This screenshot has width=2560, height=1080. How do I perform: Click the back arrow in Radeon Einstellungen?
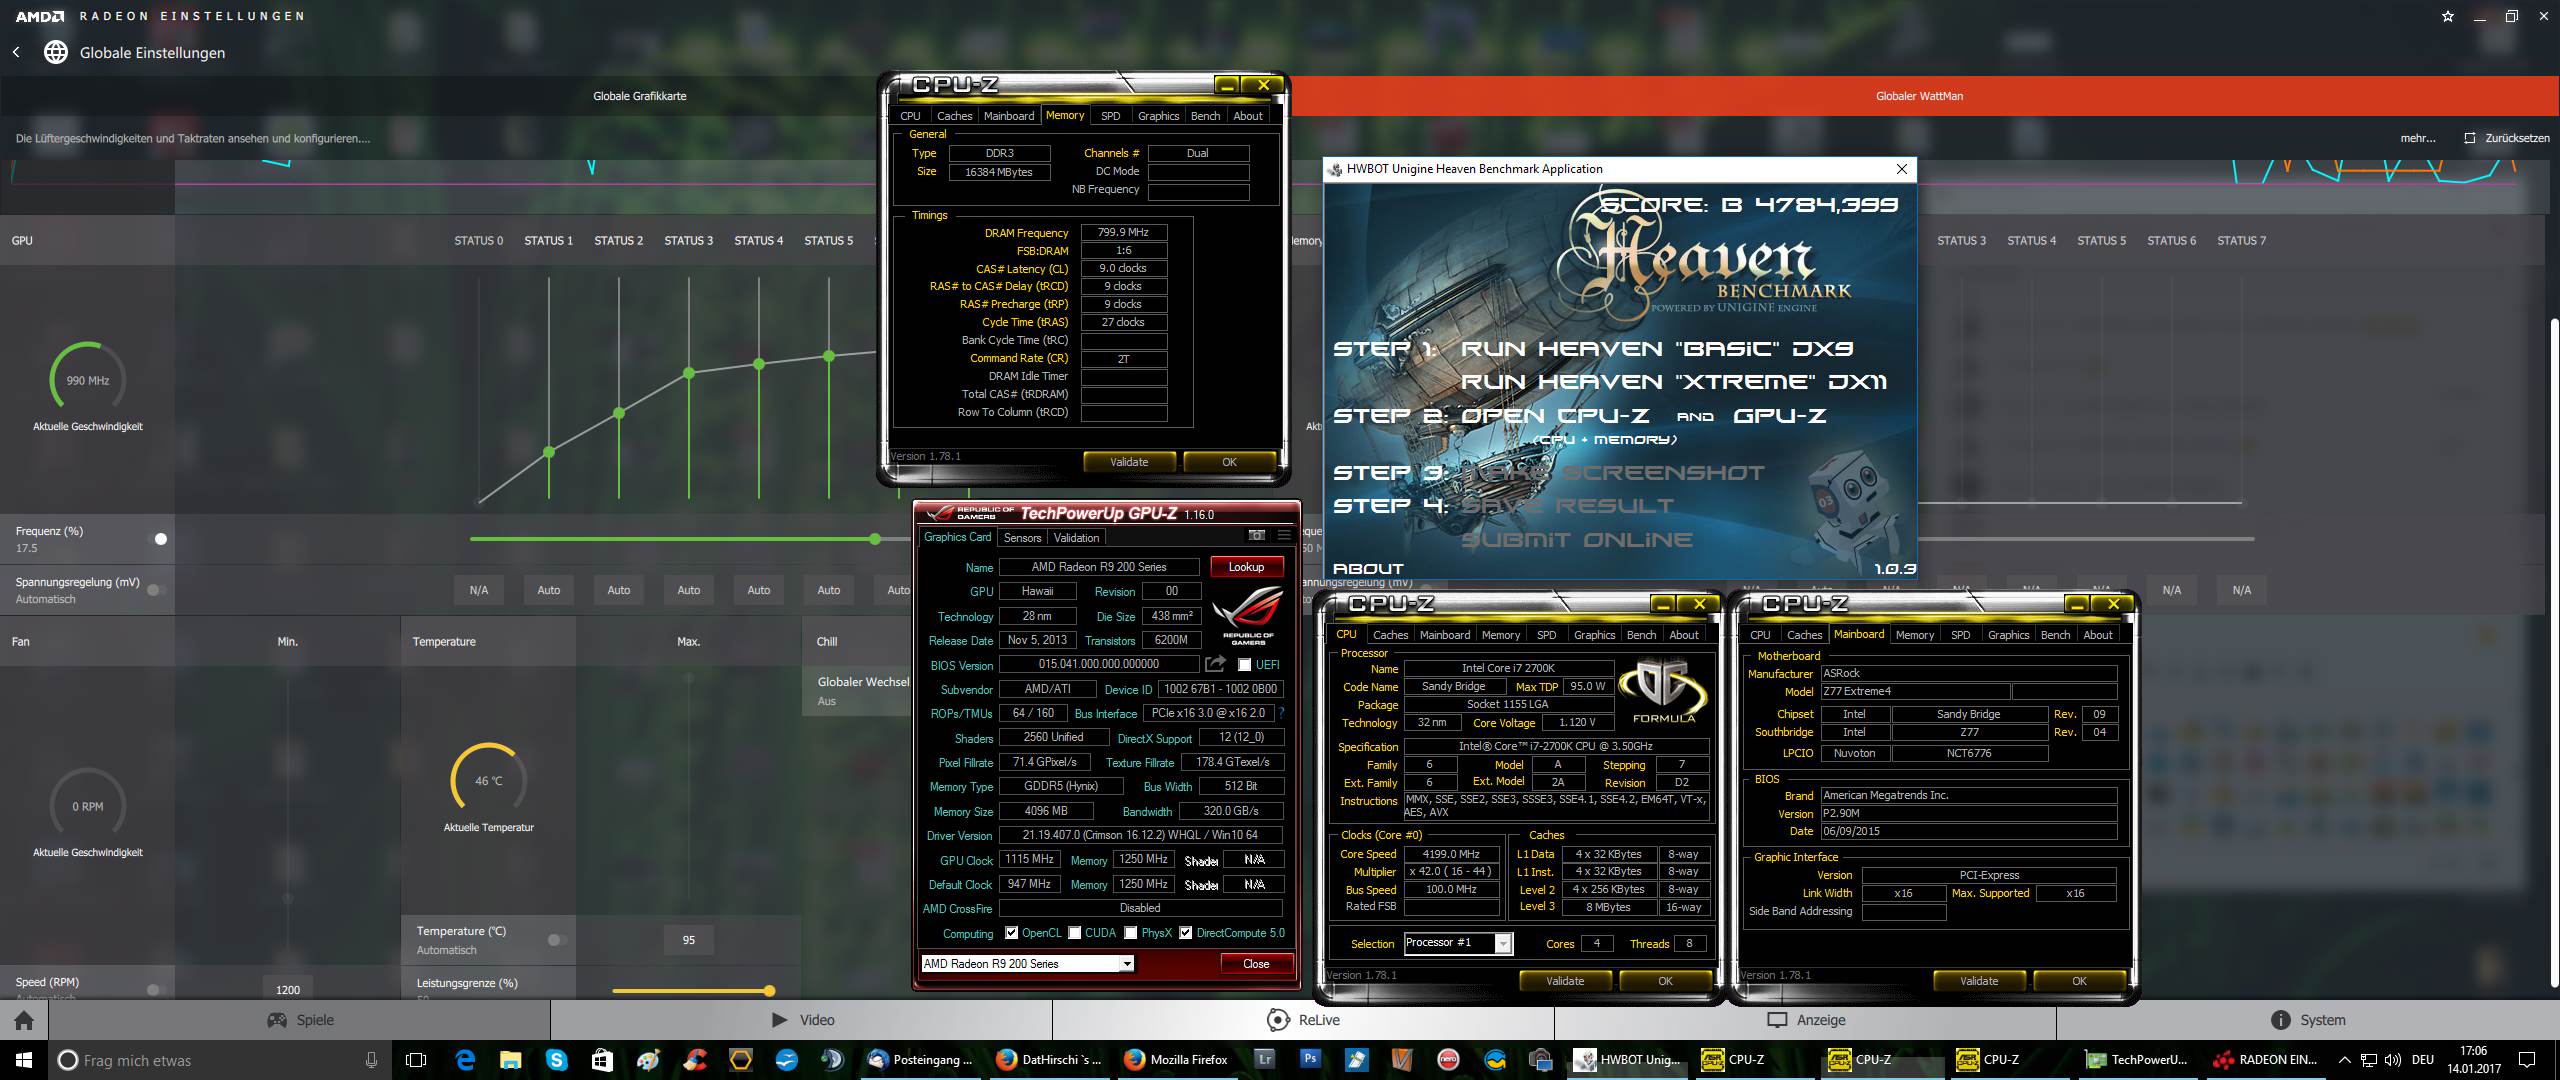tap(16, 52)
